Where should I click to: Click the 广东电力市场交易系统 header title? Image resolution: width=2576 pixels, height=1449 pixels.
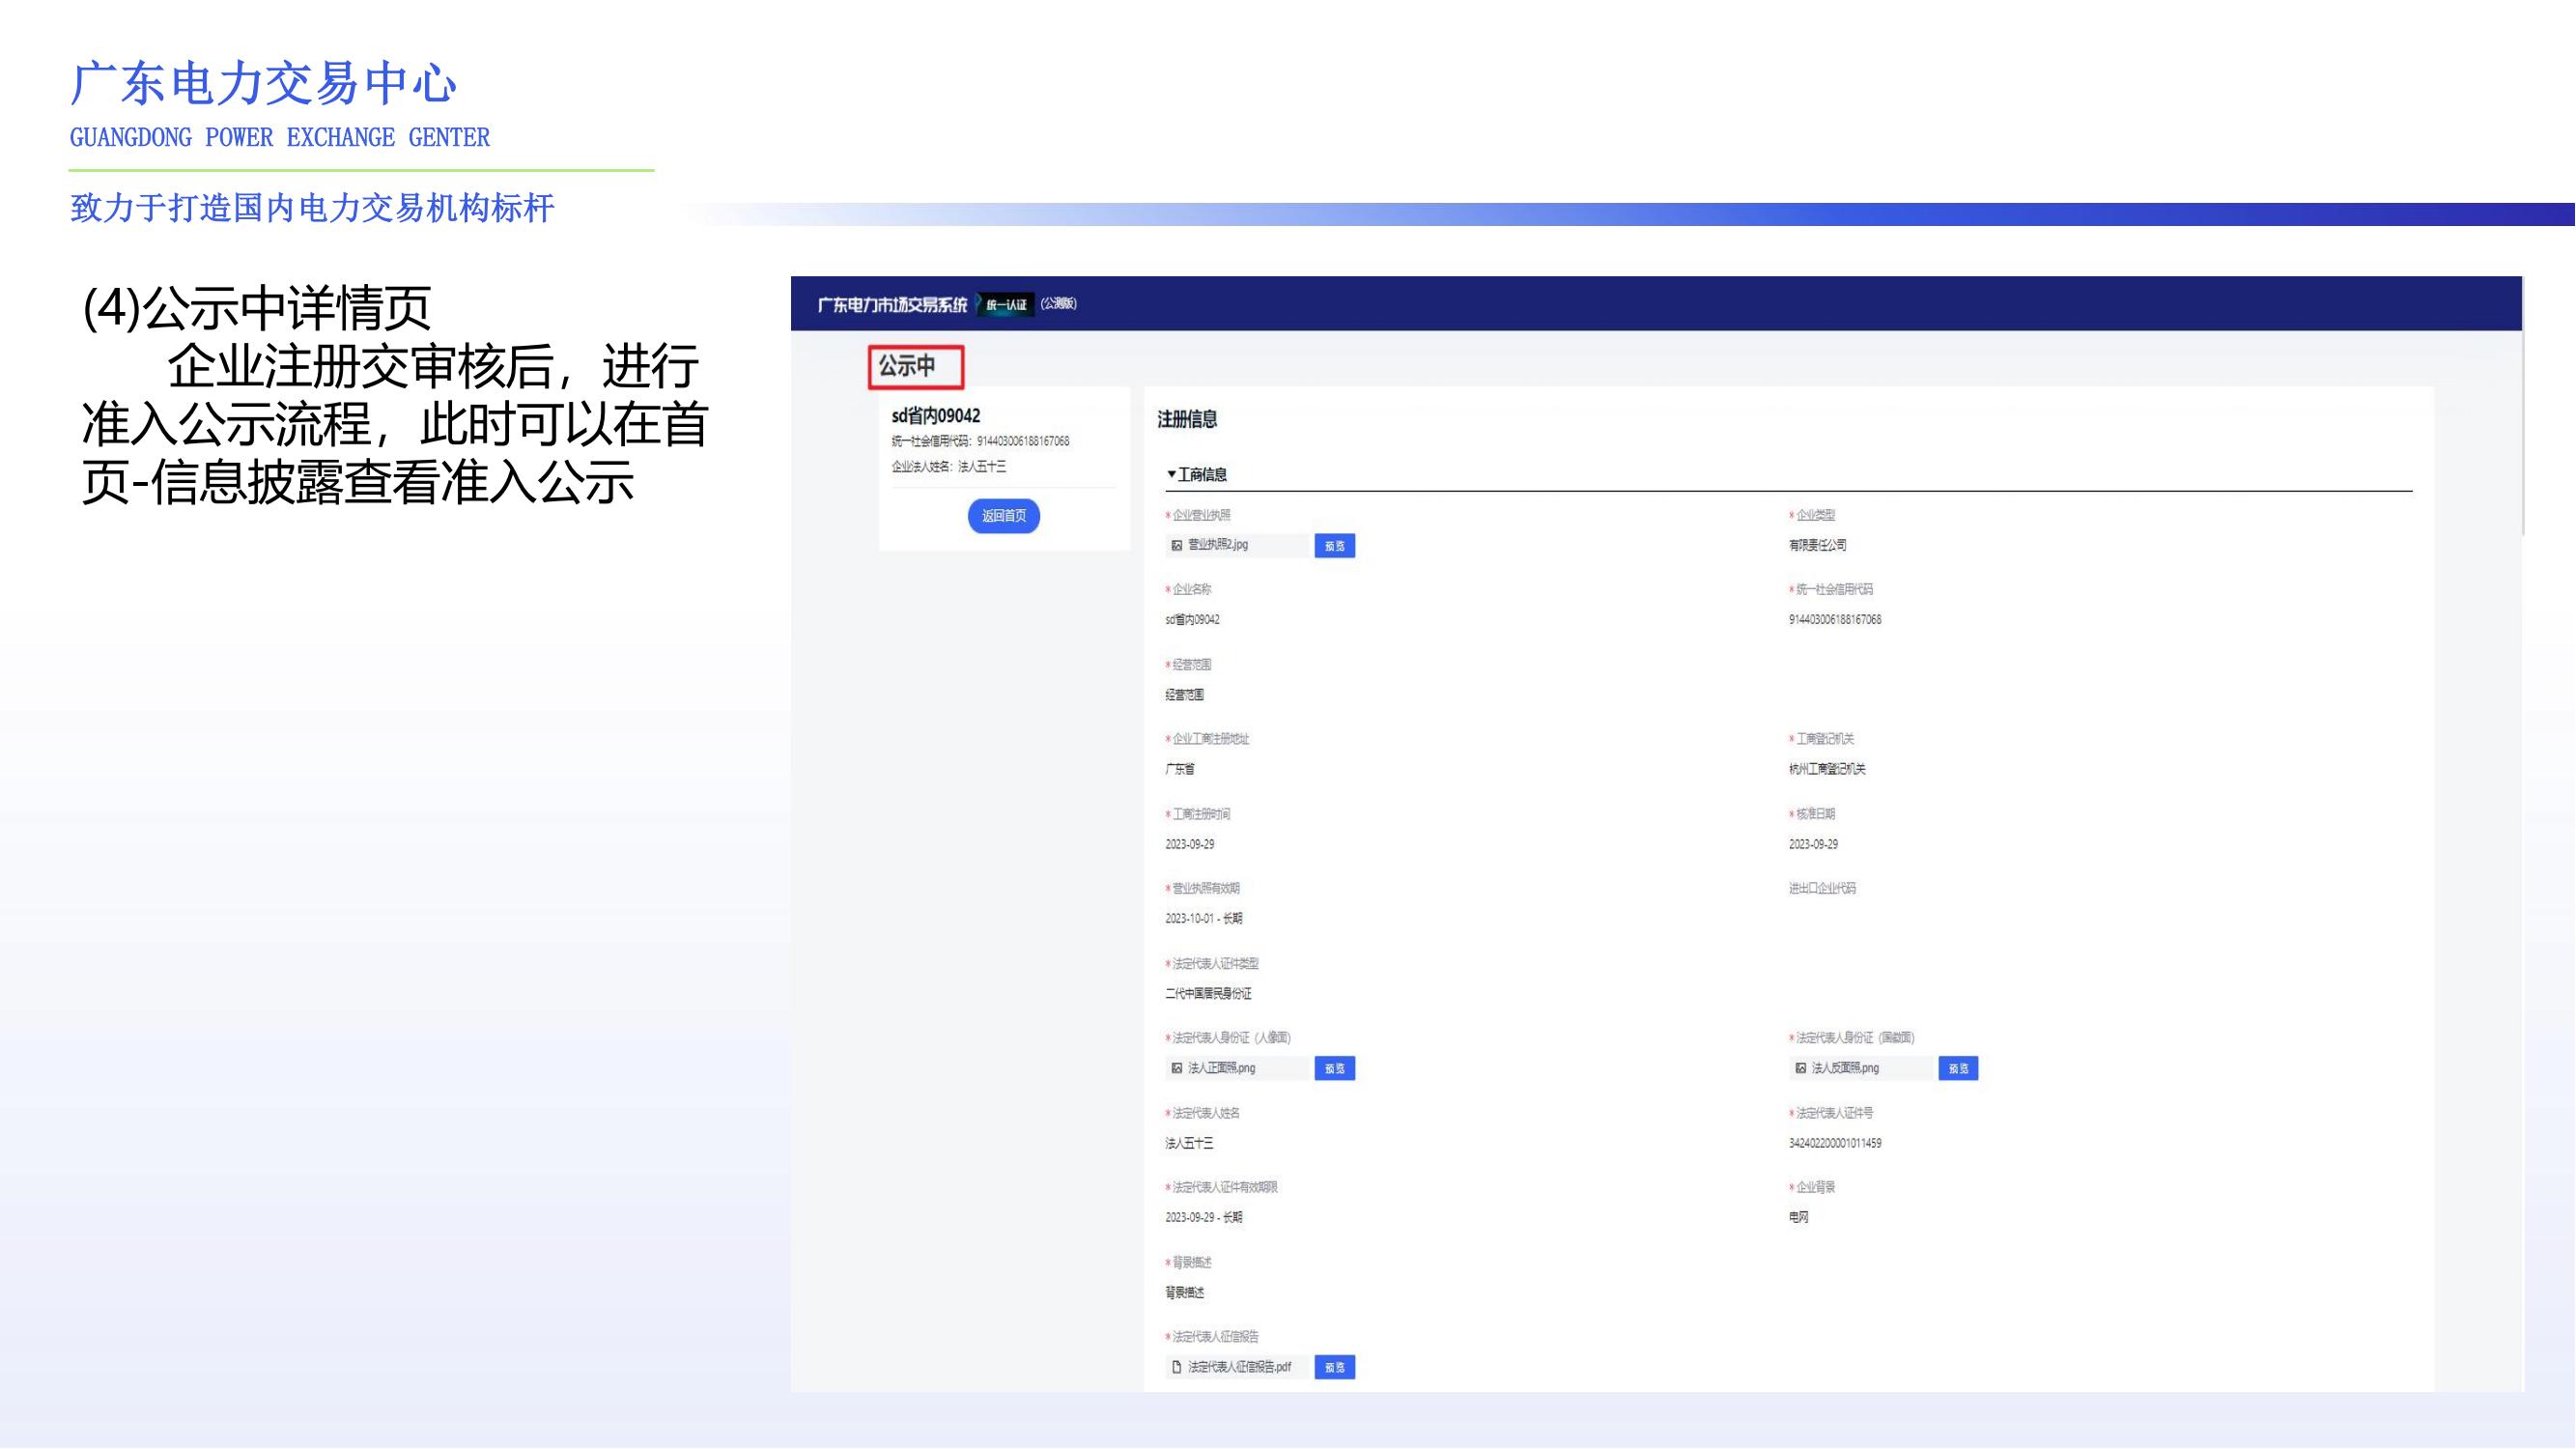(892, 304)
